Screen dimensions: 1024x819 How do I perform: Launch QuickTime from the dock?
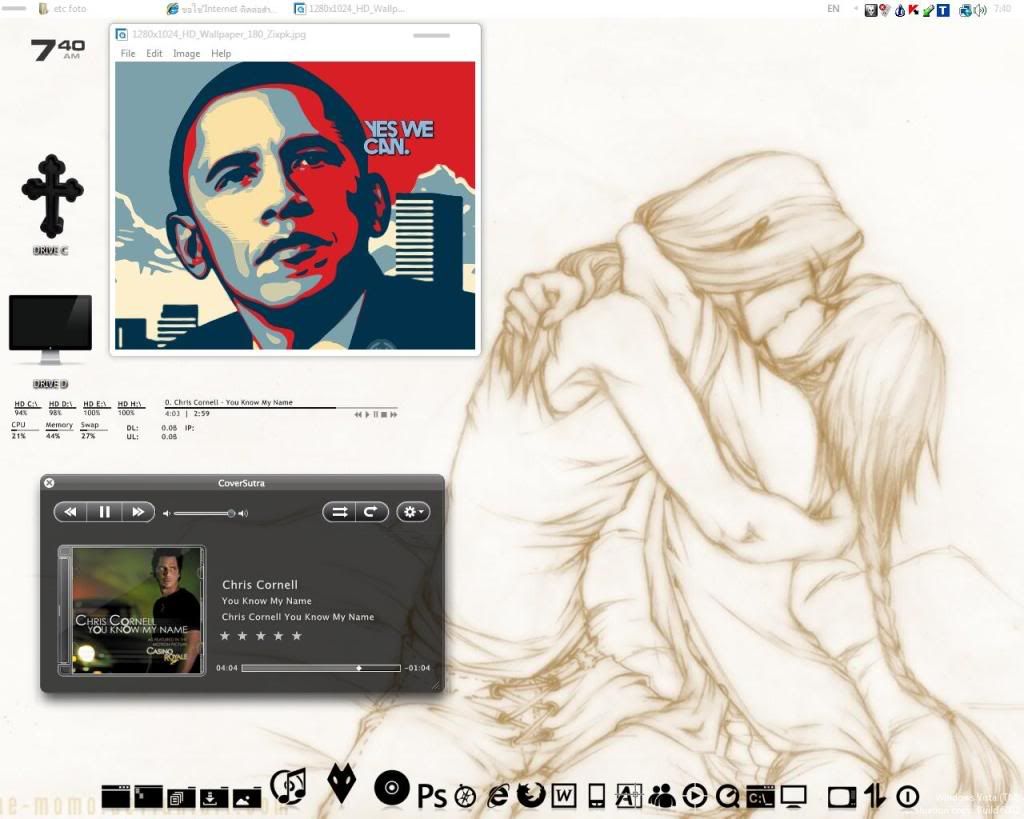728,795
